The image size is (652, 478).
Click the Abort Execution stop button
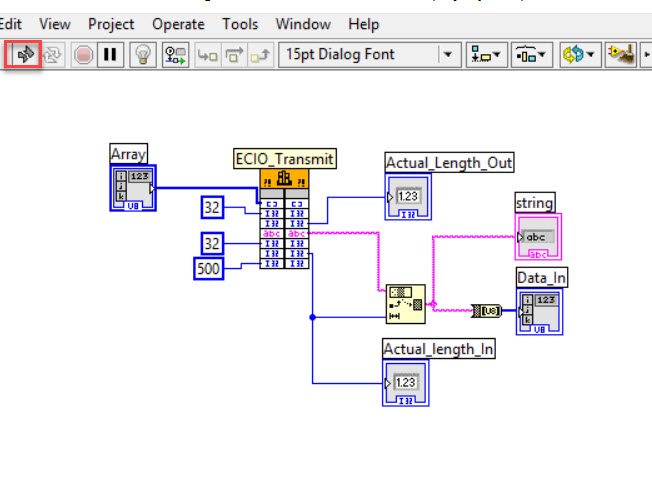[x=83, y=54]
